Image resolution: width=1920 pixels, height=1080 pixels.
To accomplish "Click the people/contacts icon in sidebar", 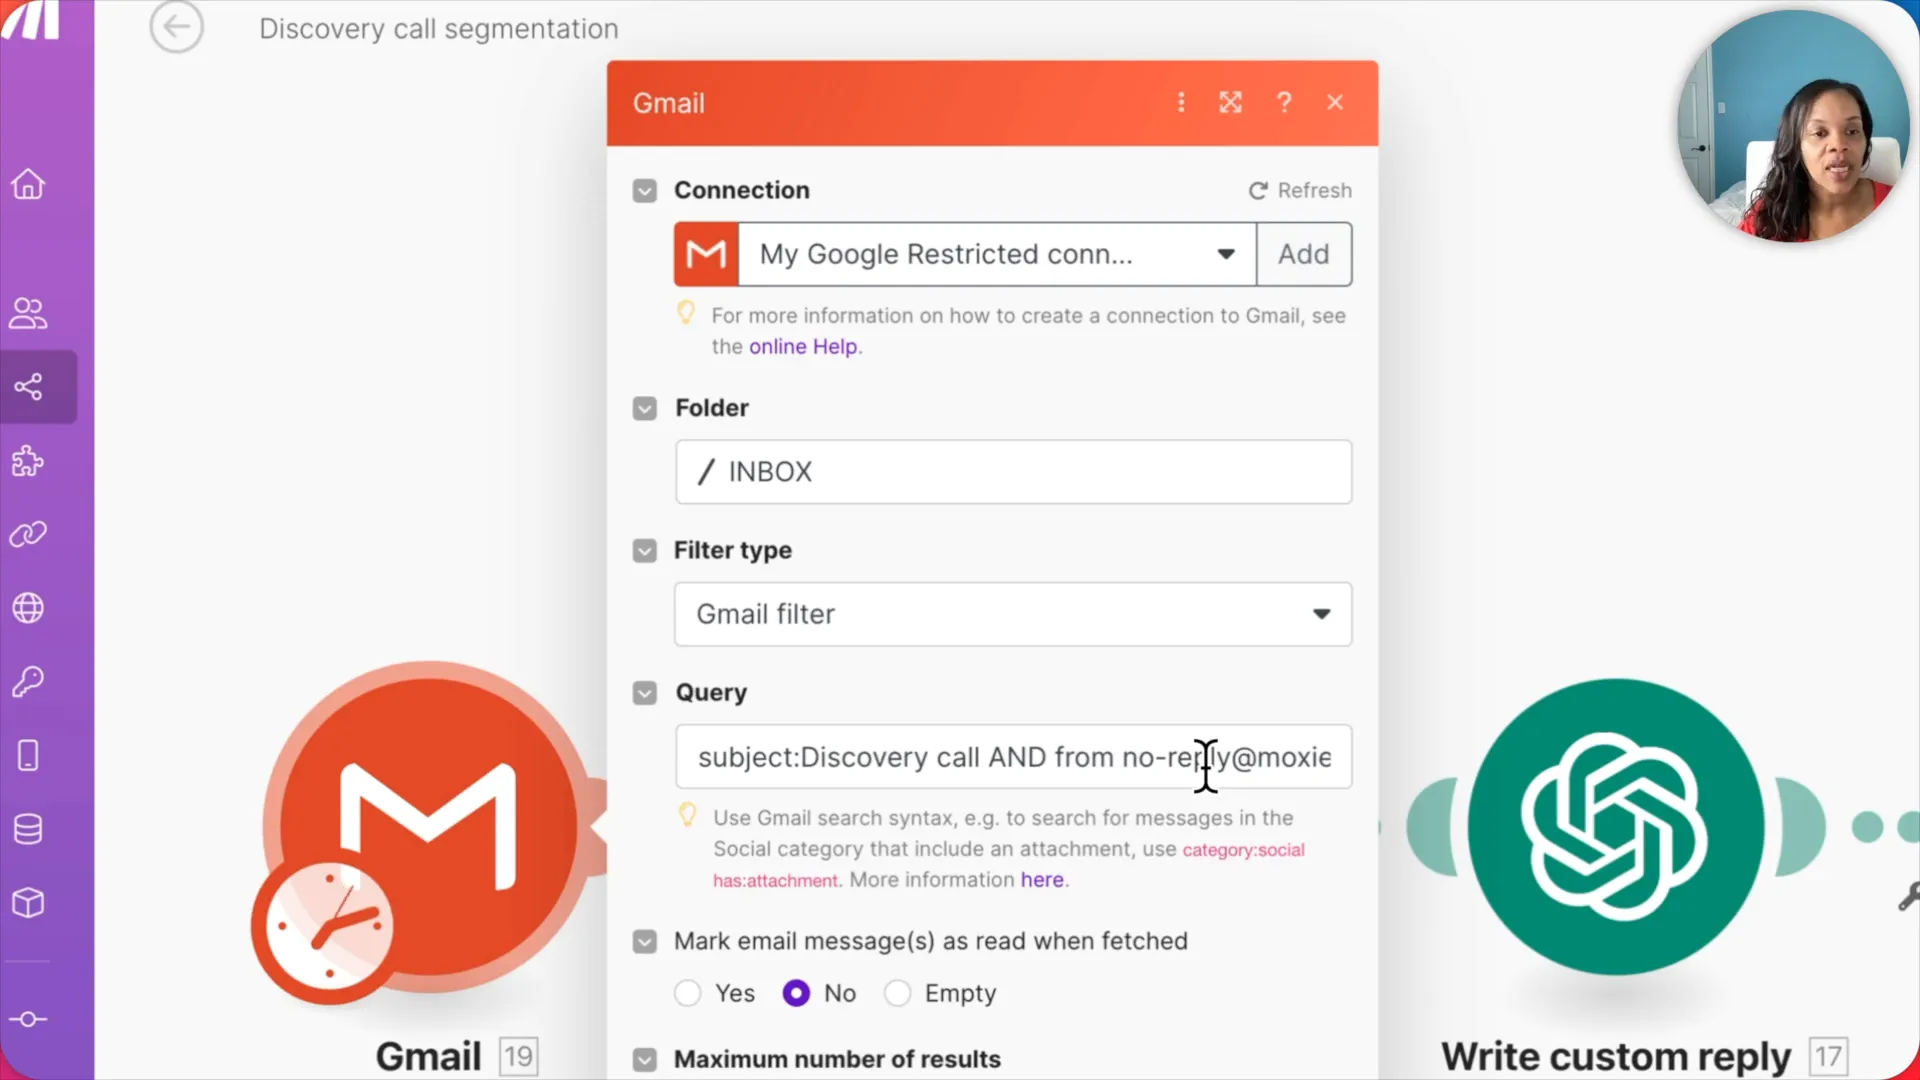I will 29,311.
